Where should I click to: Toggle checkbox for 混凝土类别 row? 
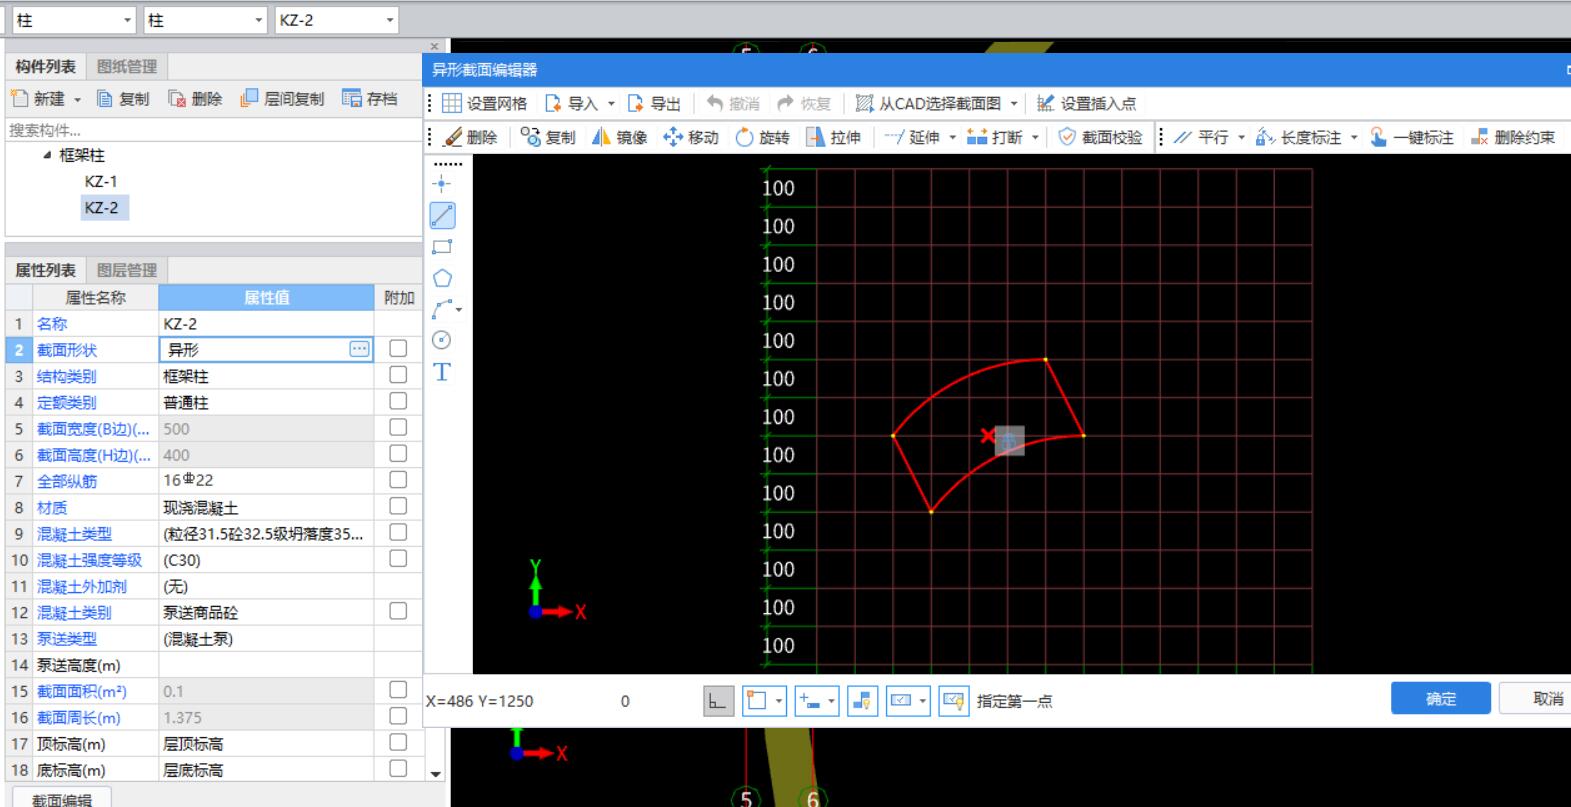click(x=398, y=611)
